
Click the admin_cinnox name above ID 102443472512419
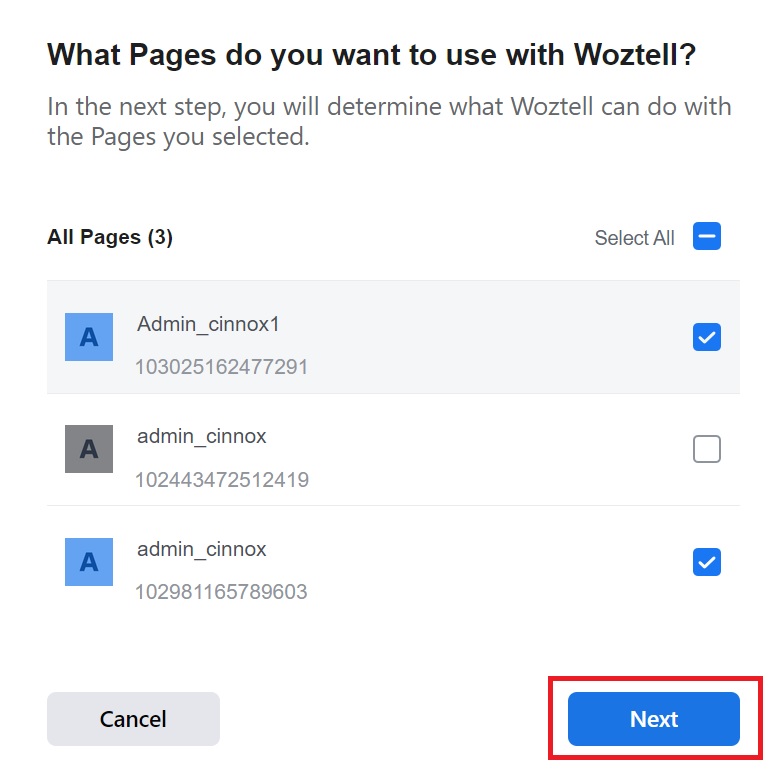point(202,436)
